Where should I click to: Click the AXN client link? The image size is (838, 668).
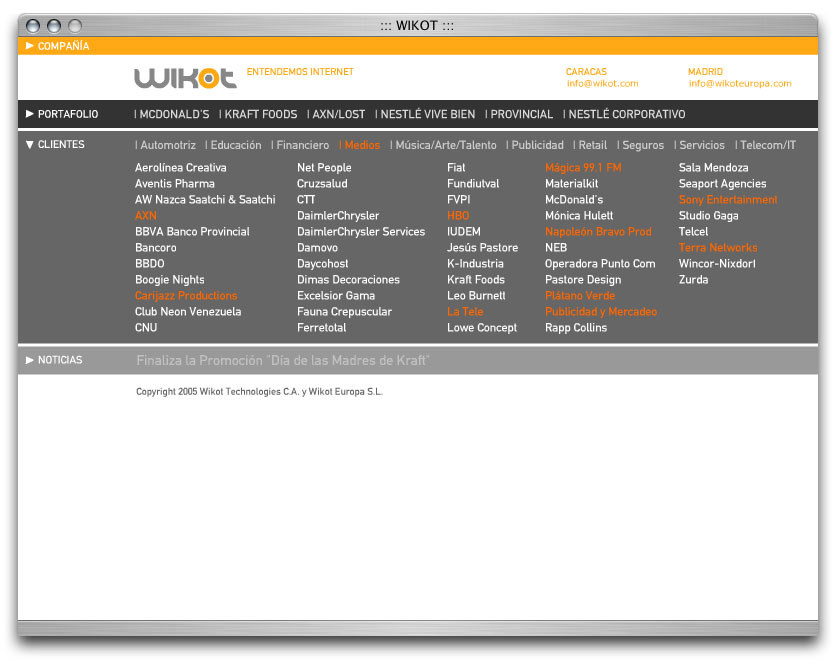146,216
